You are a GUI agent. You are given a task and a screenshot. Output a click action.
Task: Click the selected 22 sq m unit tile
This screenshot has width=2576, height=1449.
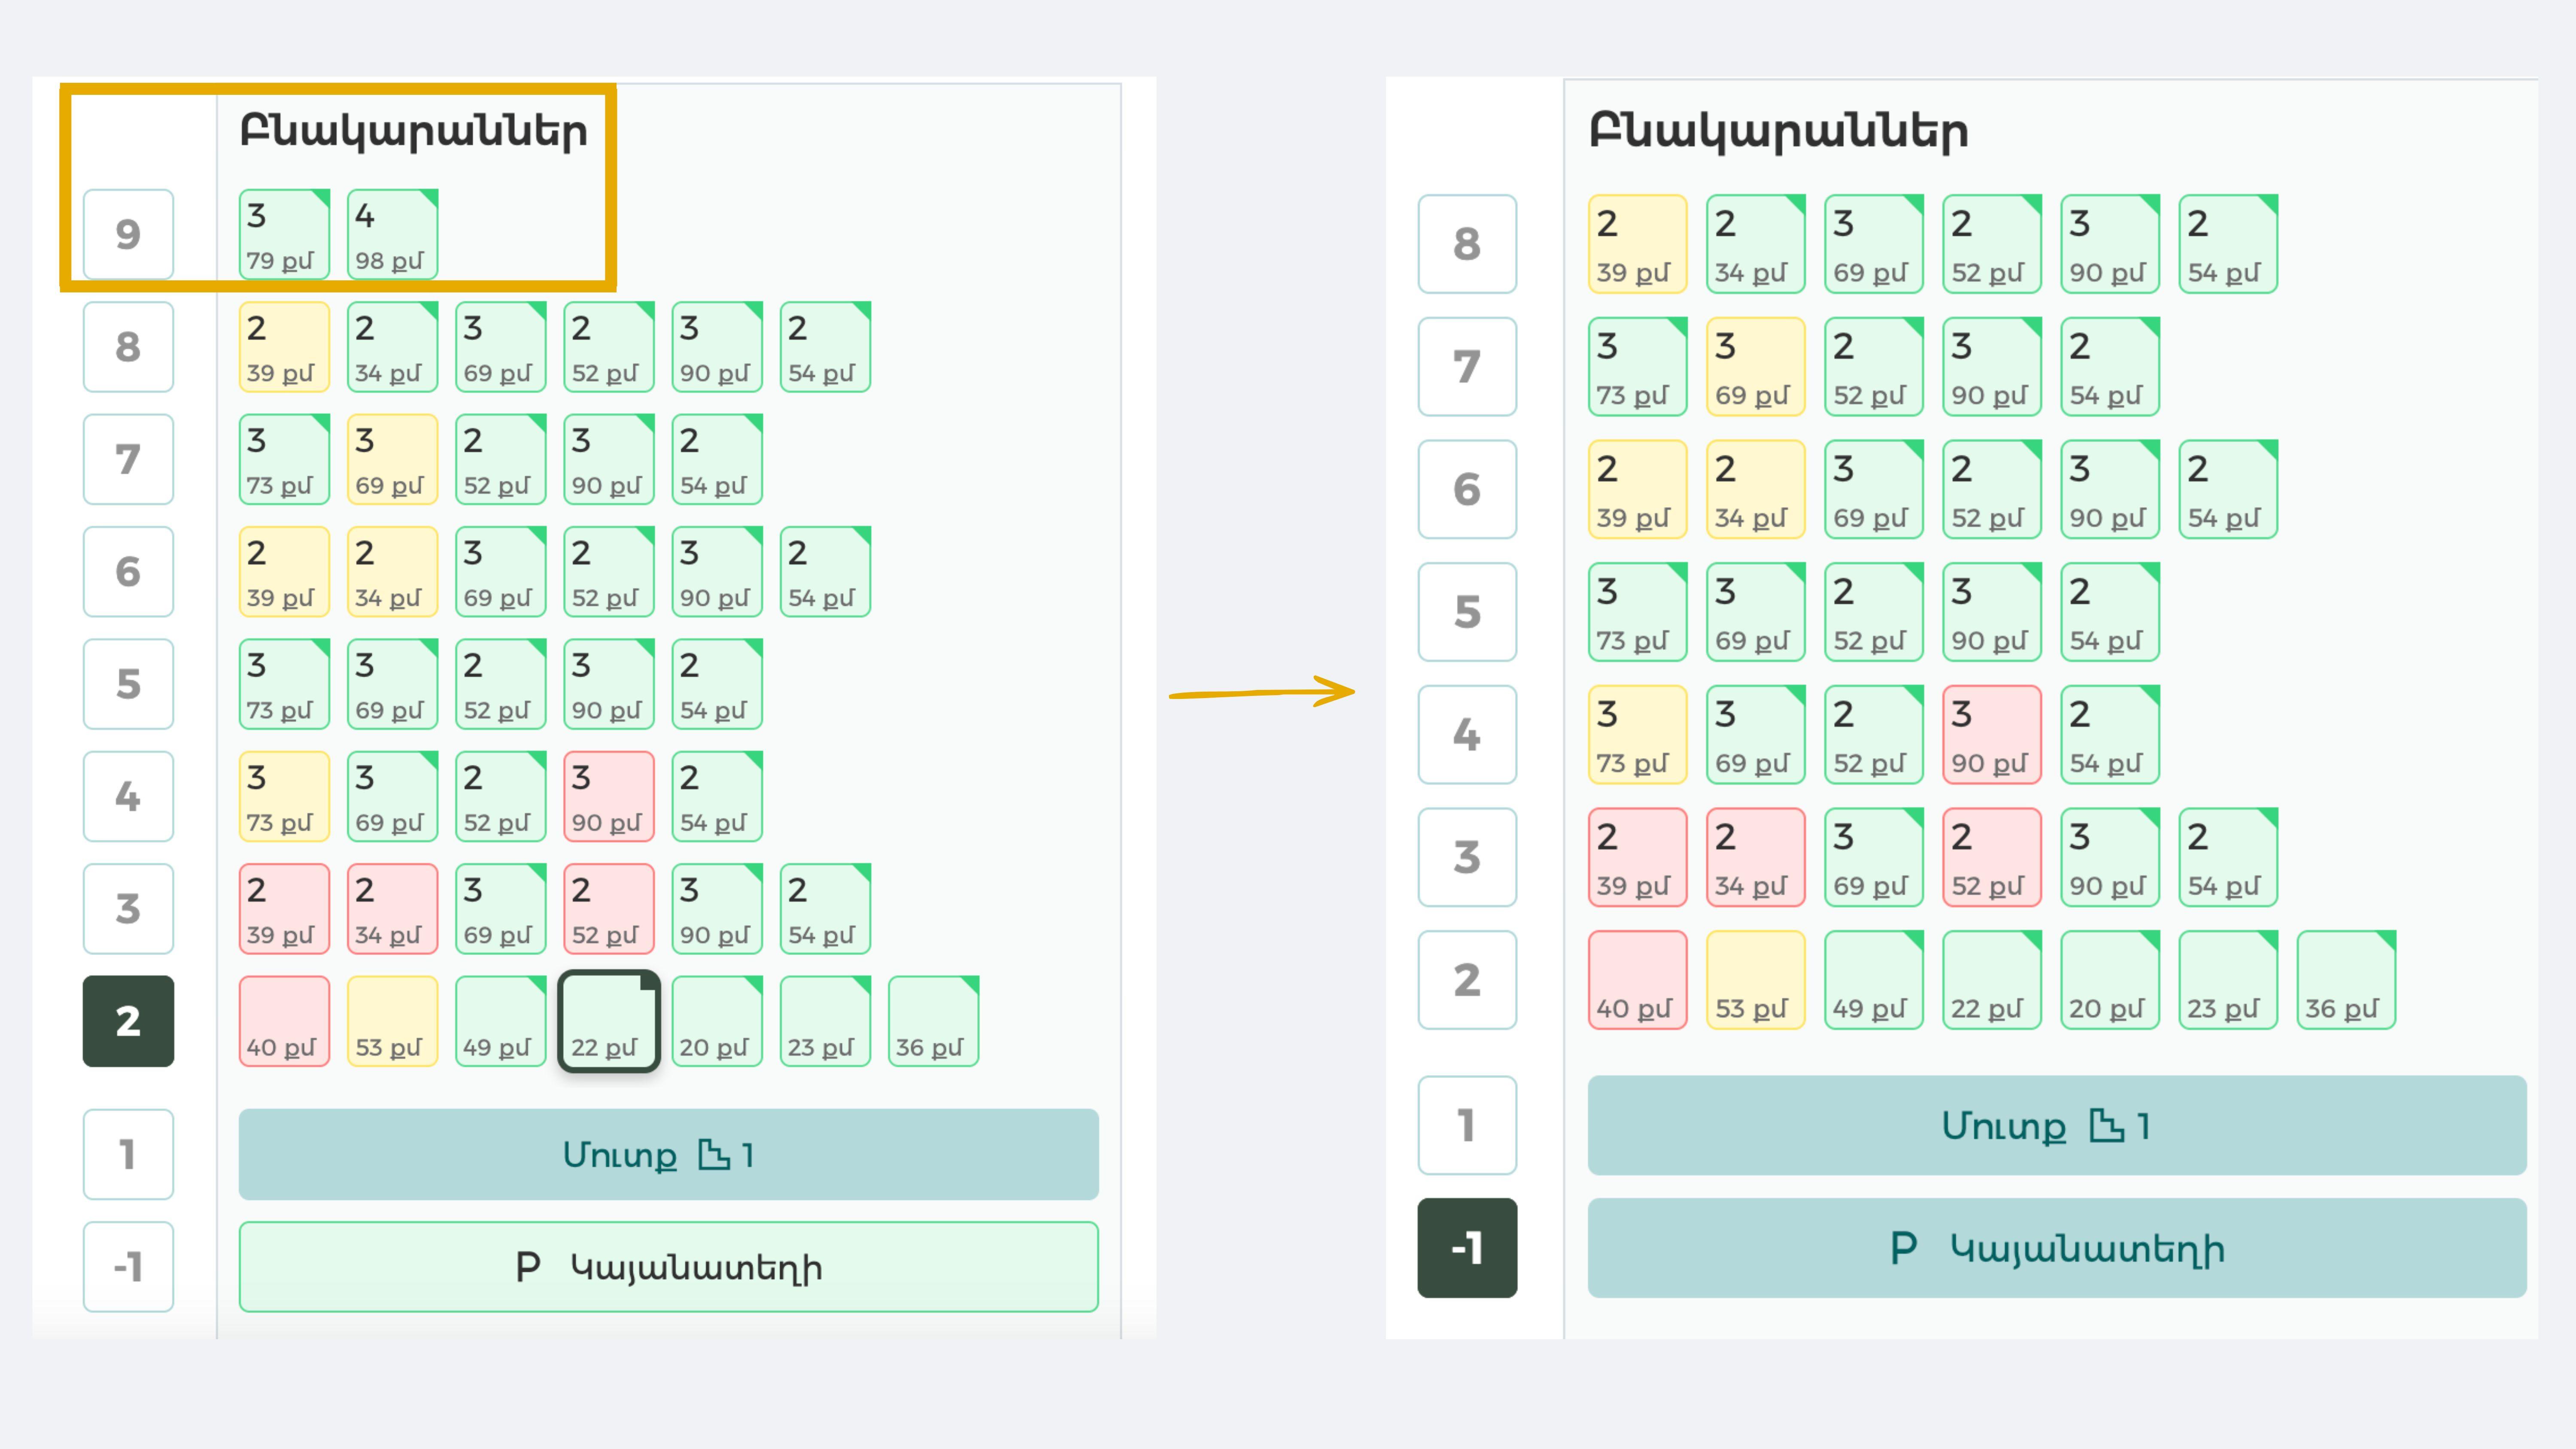[608, 1021]
